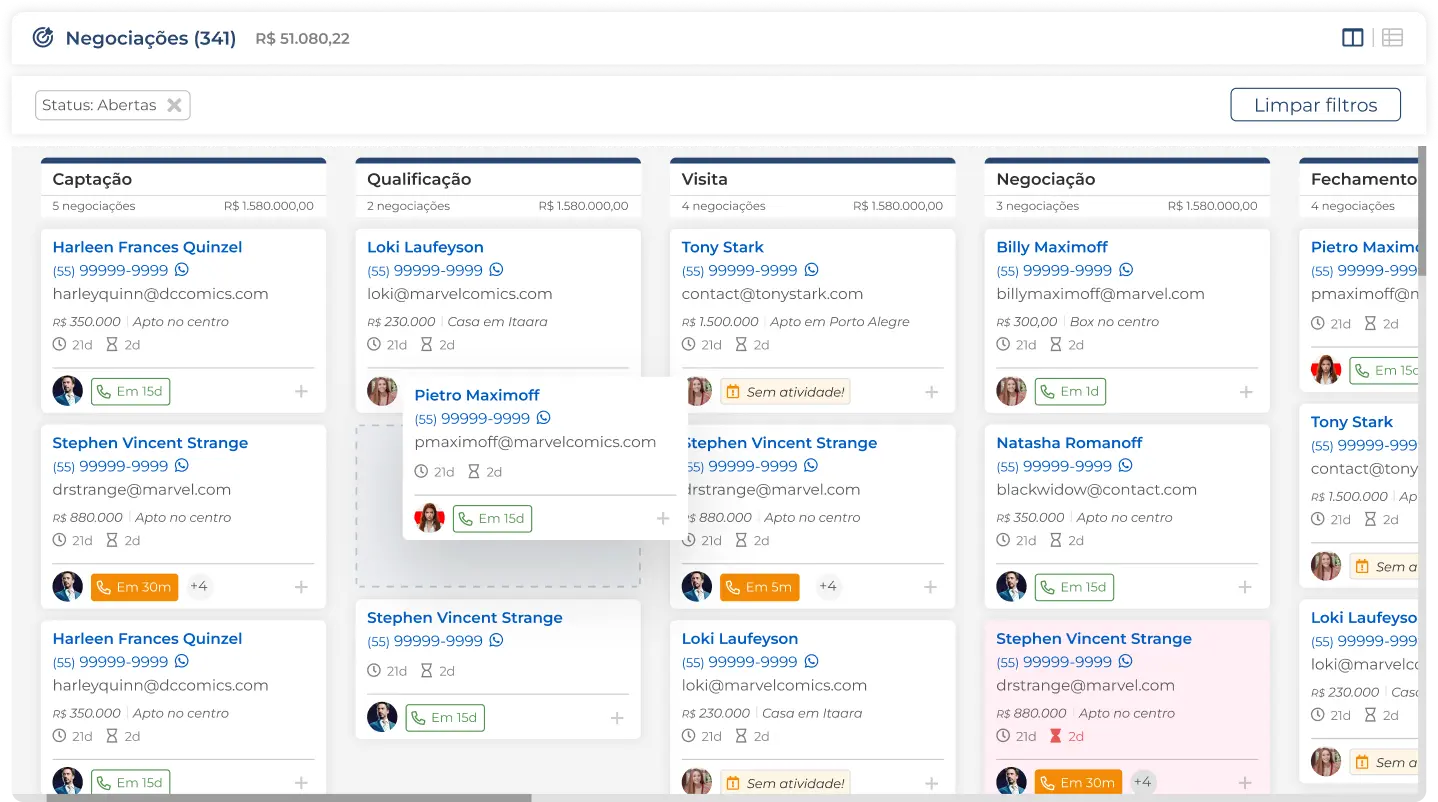Open Loki Laufeyson card in Visita column
The width and height of the screenshot is (1438, 802).
click(740, 639)
